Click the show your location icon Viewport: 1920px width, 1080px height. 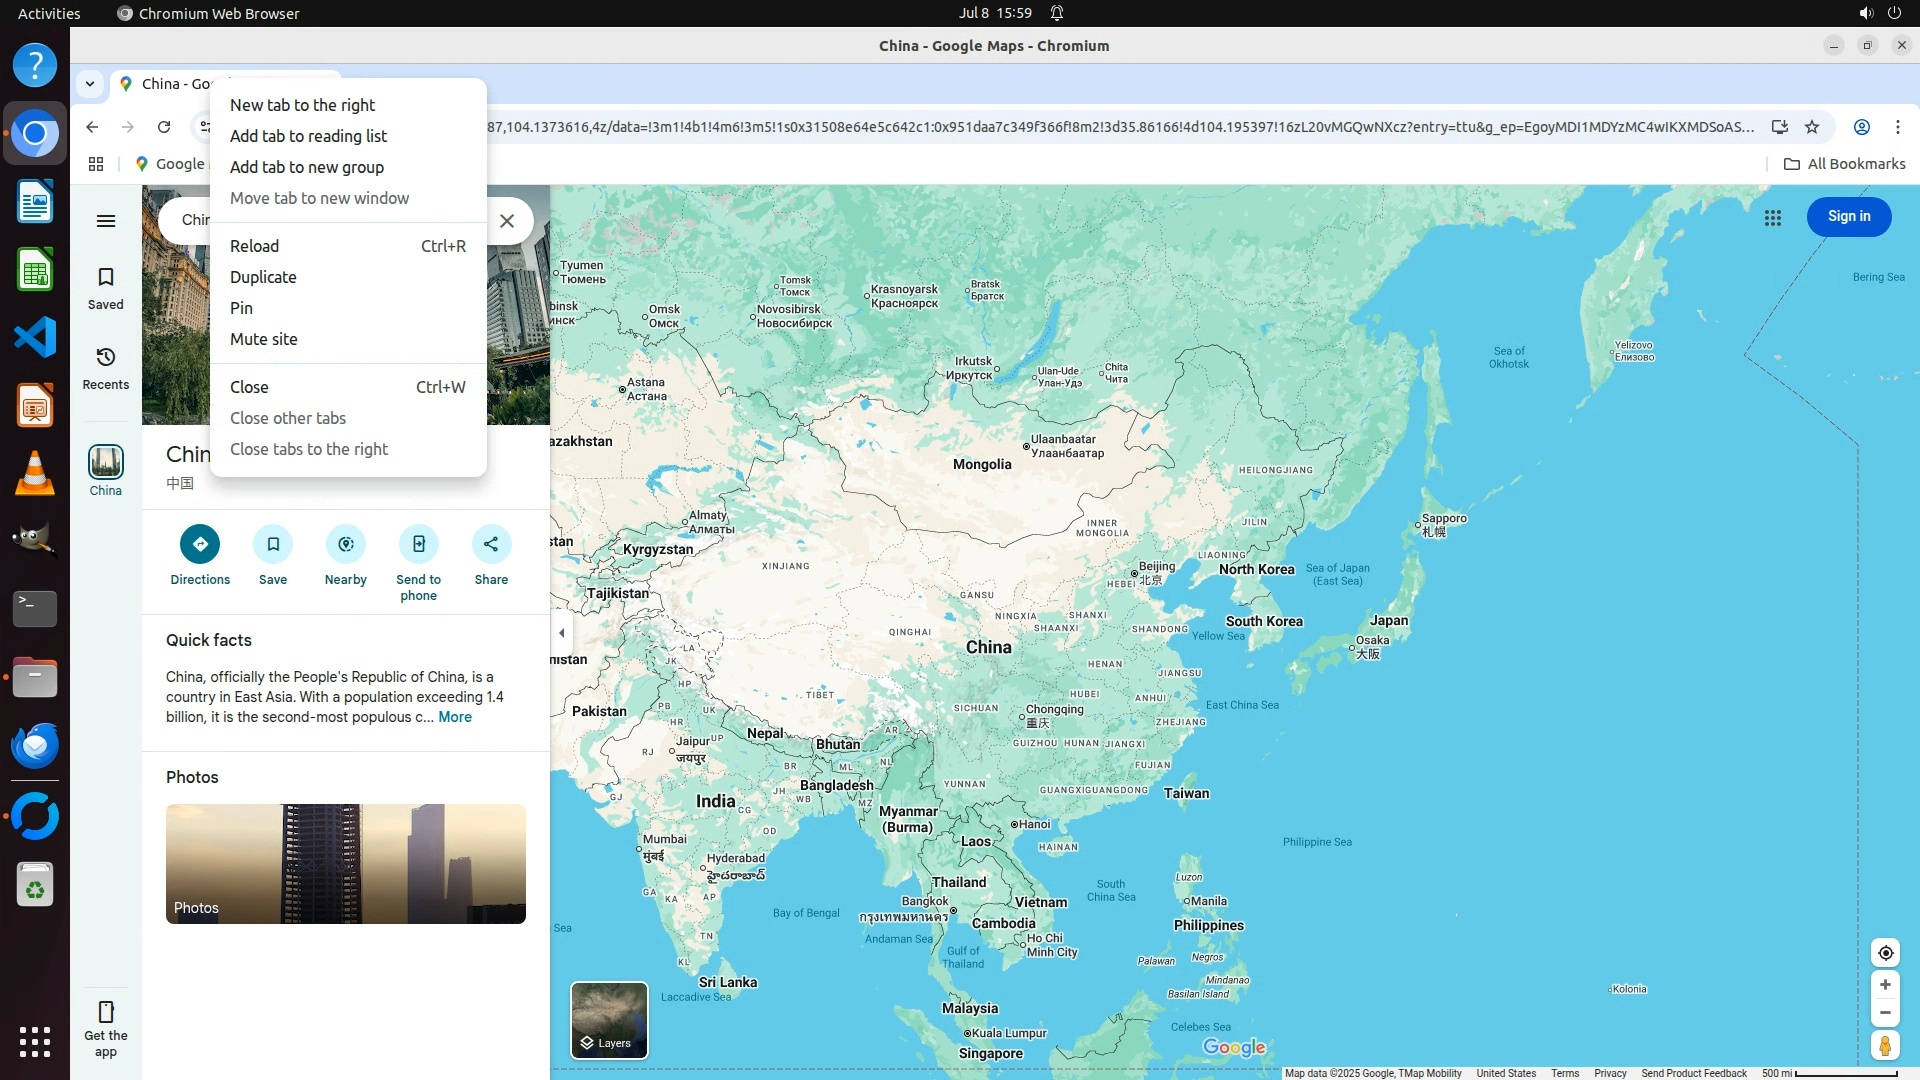[1885, 953]
